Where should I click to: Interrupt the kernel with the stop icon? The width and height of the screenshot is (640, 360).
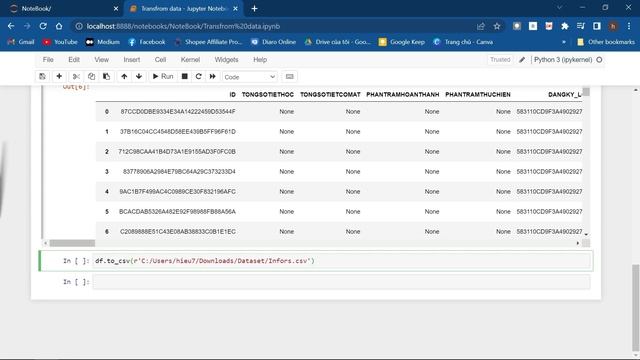(184, 76)
